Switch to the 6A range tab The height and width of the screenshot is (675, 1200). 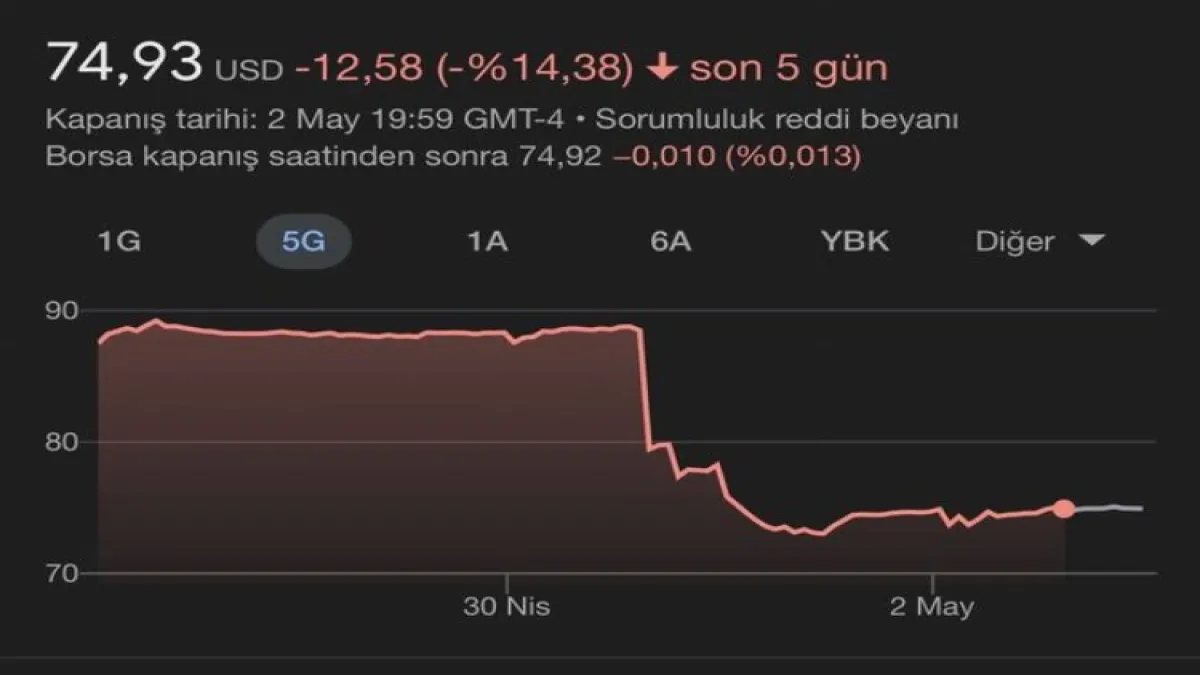(670, 241)
